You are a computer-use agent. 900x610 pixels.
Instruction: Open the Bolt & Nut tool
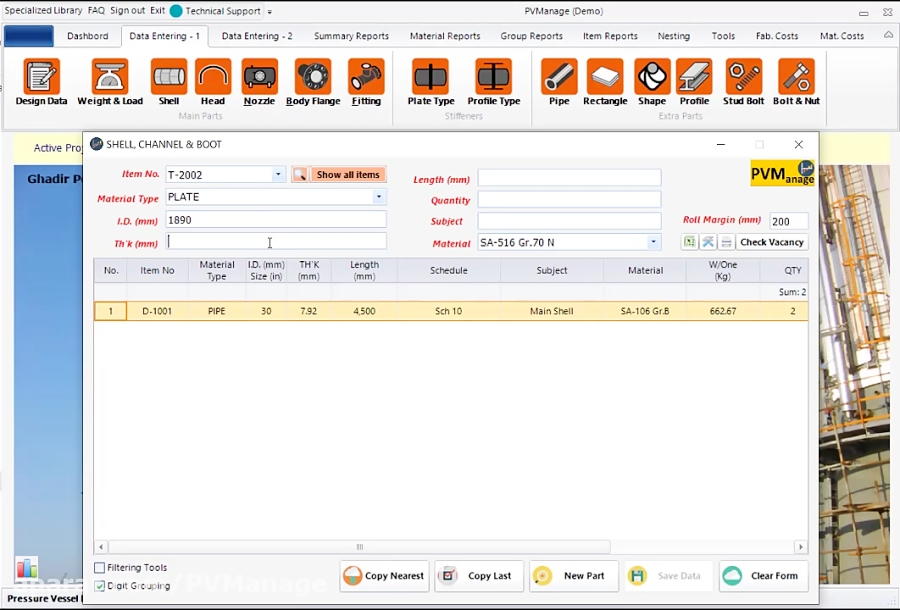click(x=796, y=82)
